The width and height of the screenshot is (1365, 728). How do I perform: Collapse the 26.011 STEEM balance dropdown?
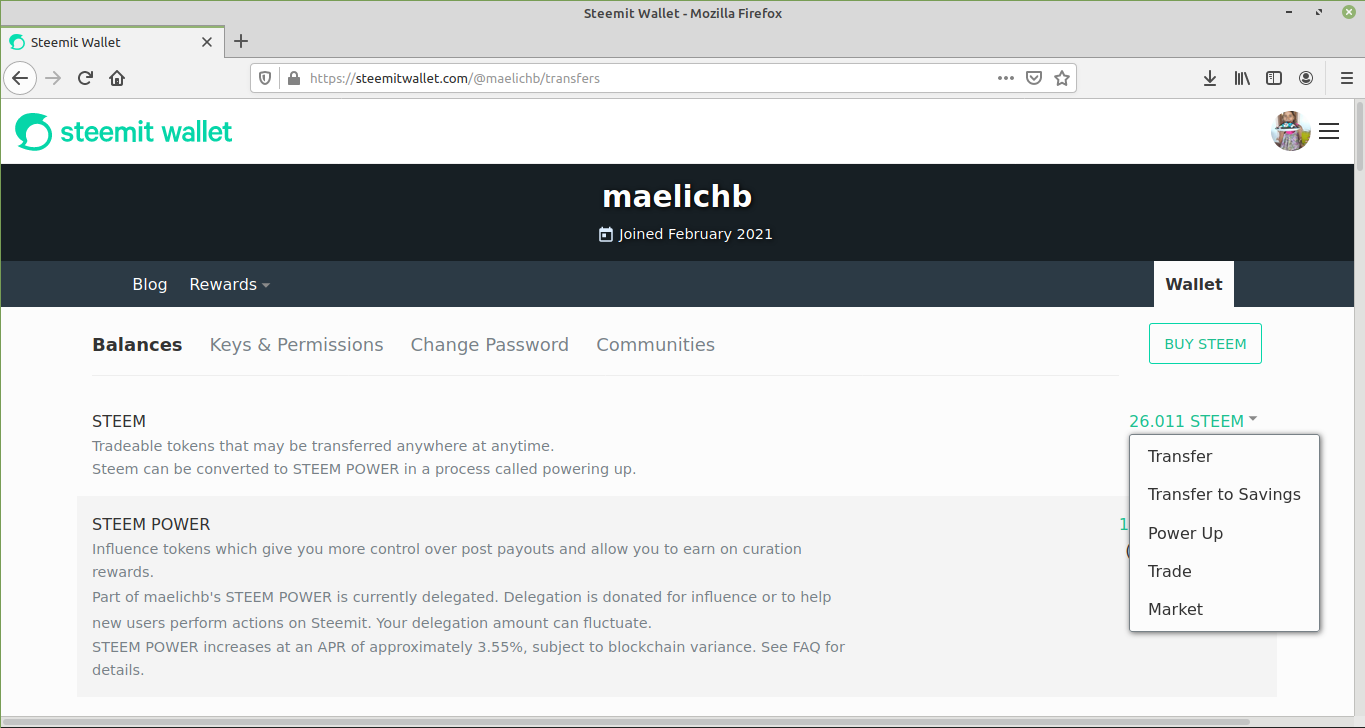[1193, 421]
